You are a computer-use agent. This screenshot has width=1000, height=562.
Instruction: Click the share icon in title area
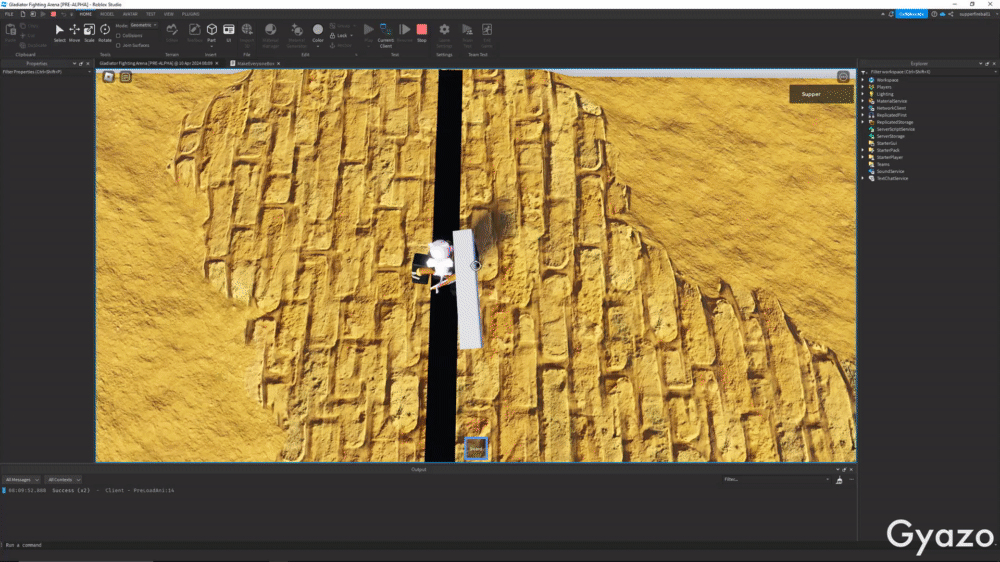950,14
